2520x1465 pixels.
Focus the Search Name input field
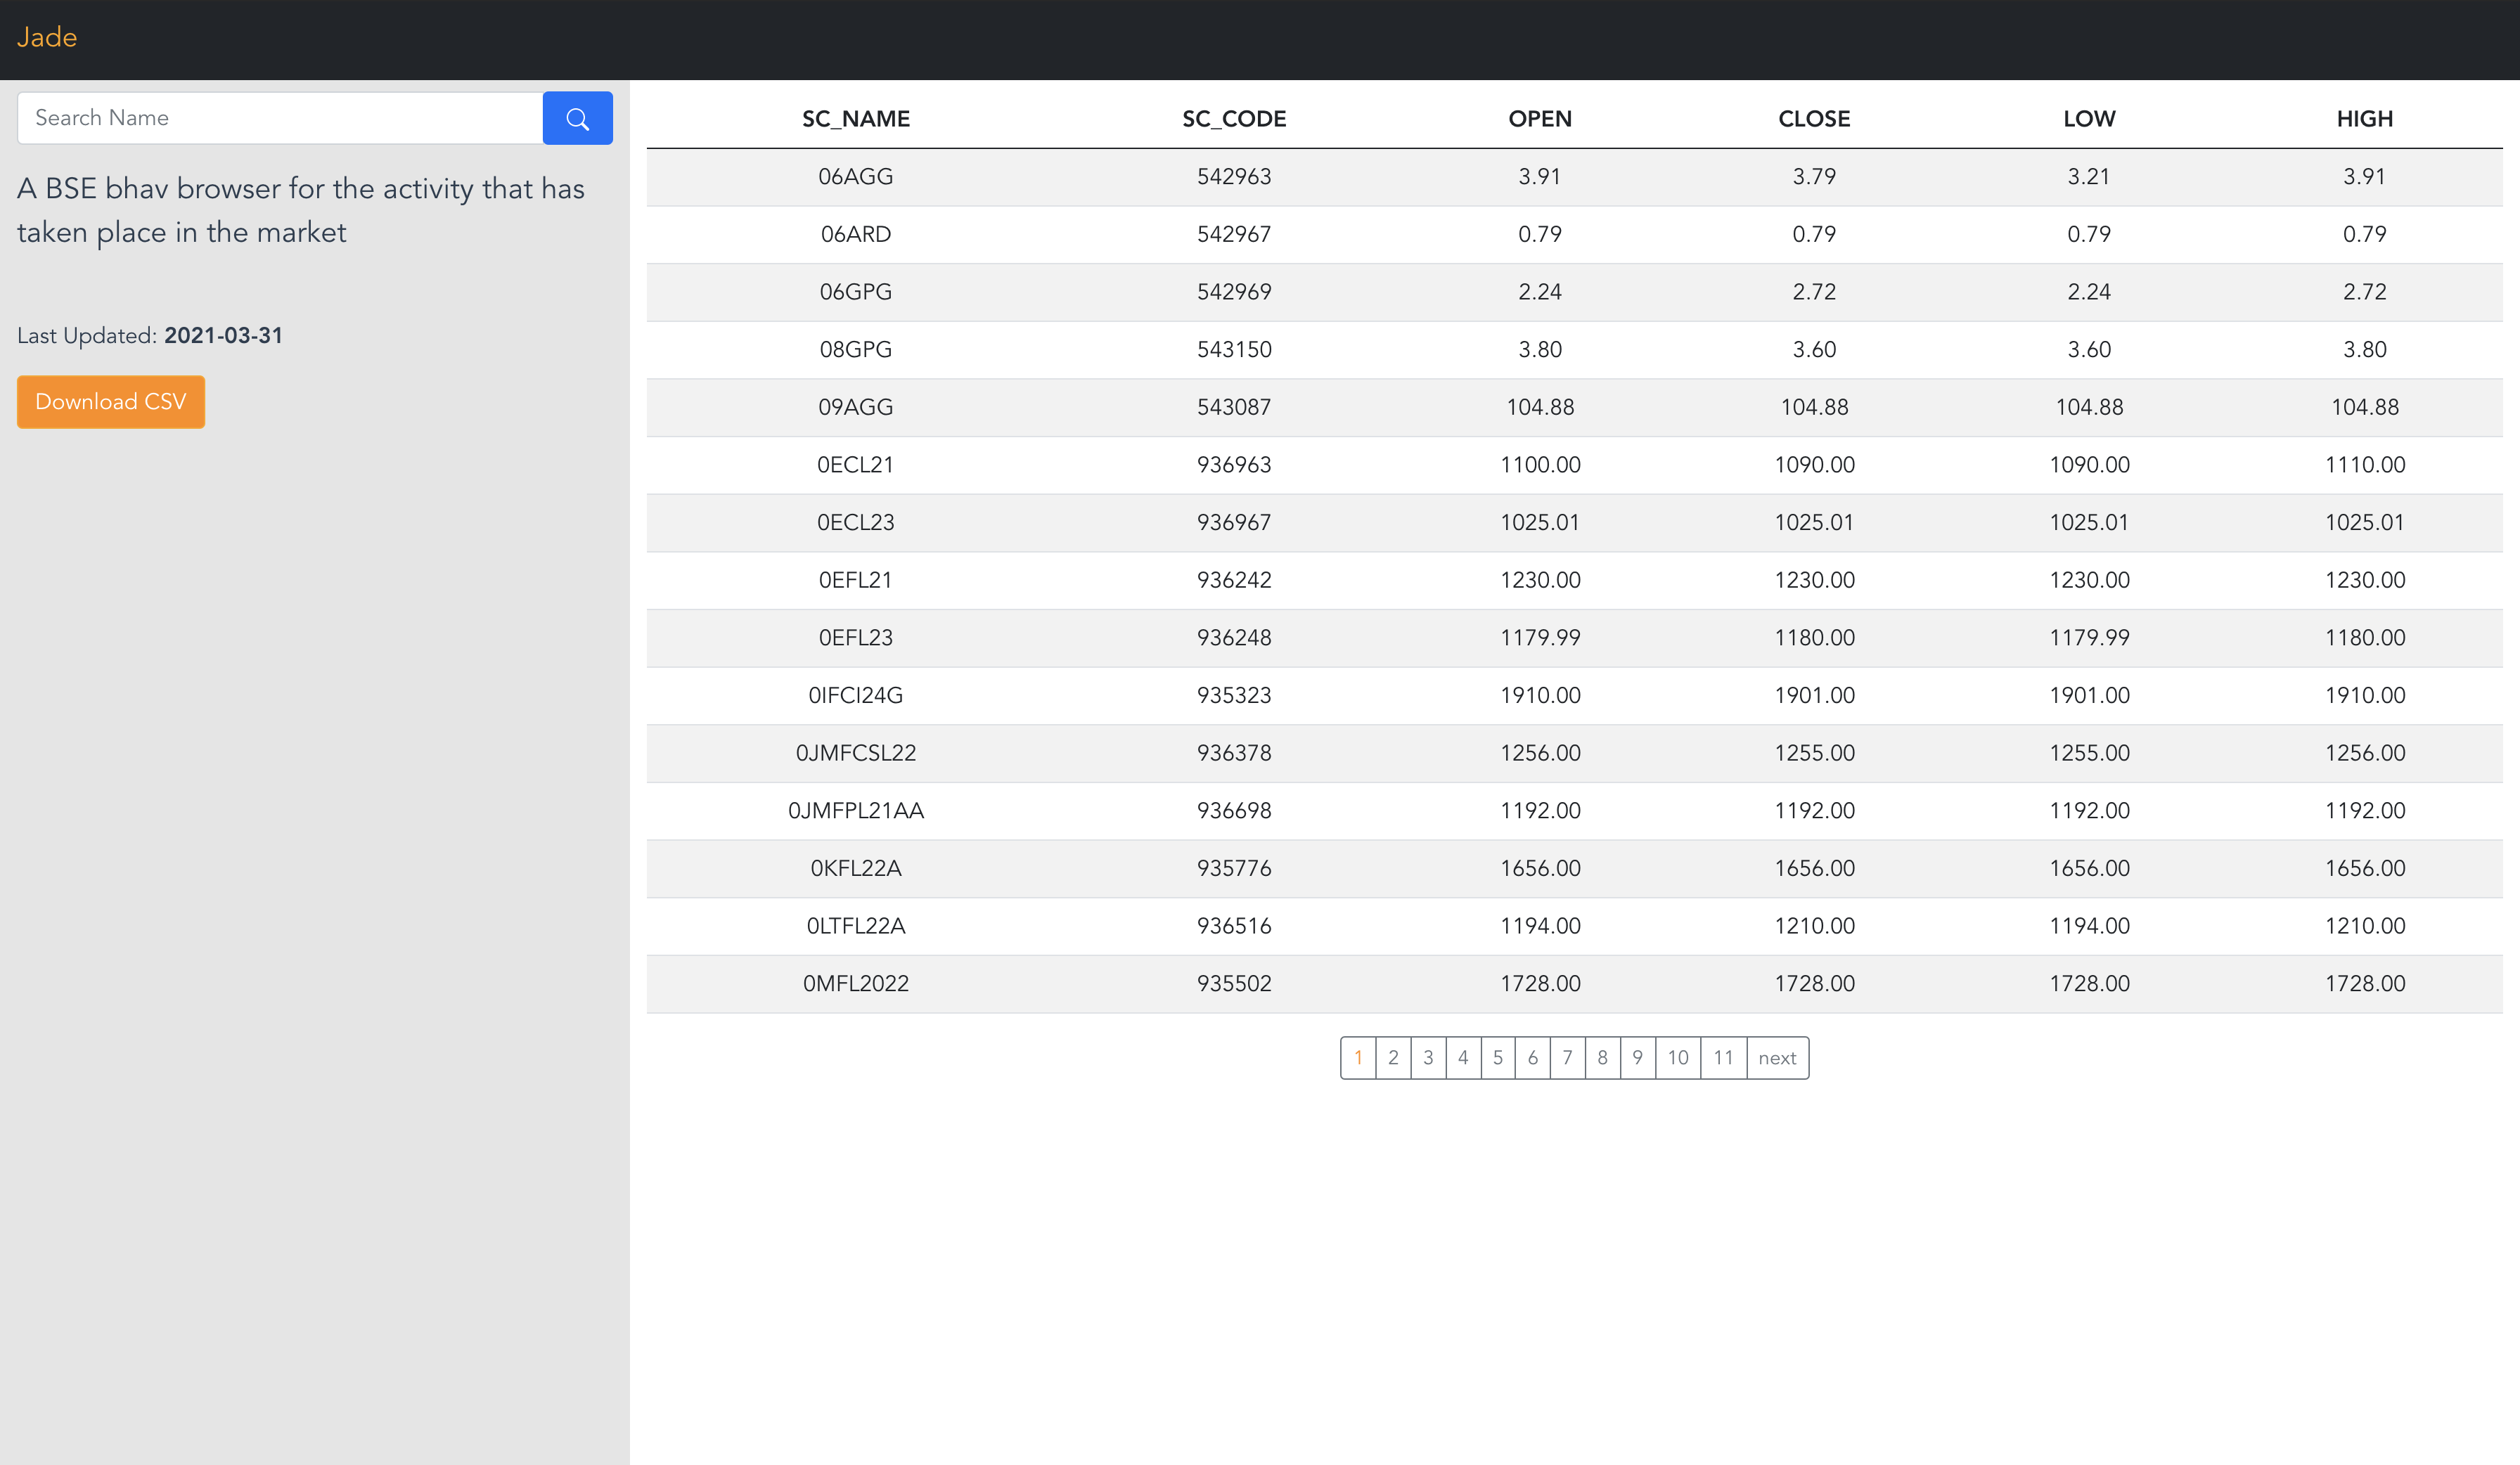point(280,118)
